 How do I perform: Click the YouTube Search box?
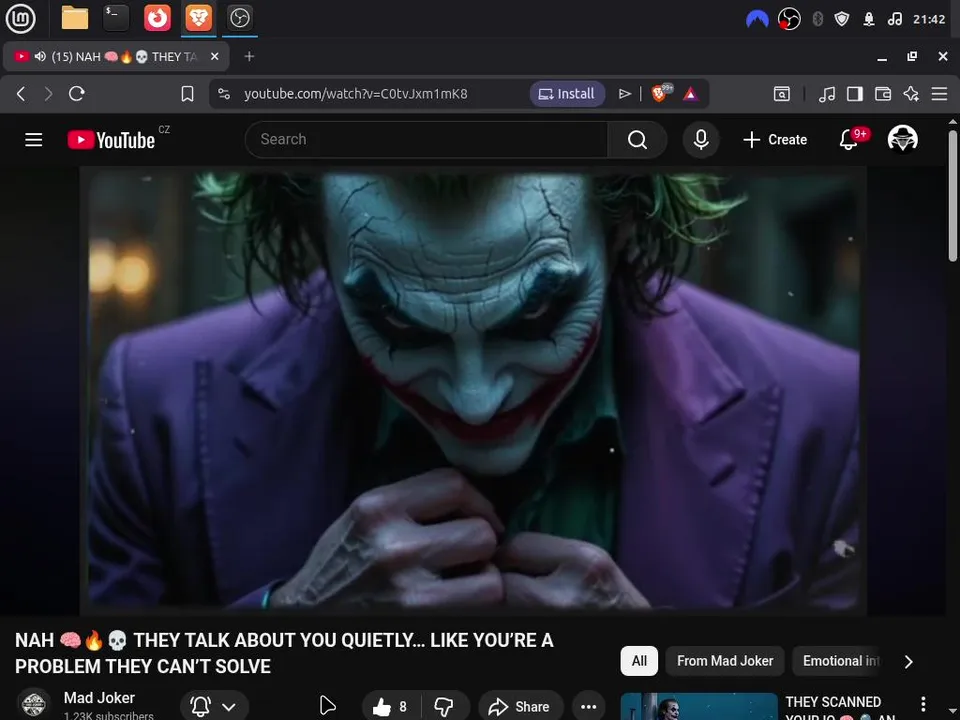pos(427,140)
